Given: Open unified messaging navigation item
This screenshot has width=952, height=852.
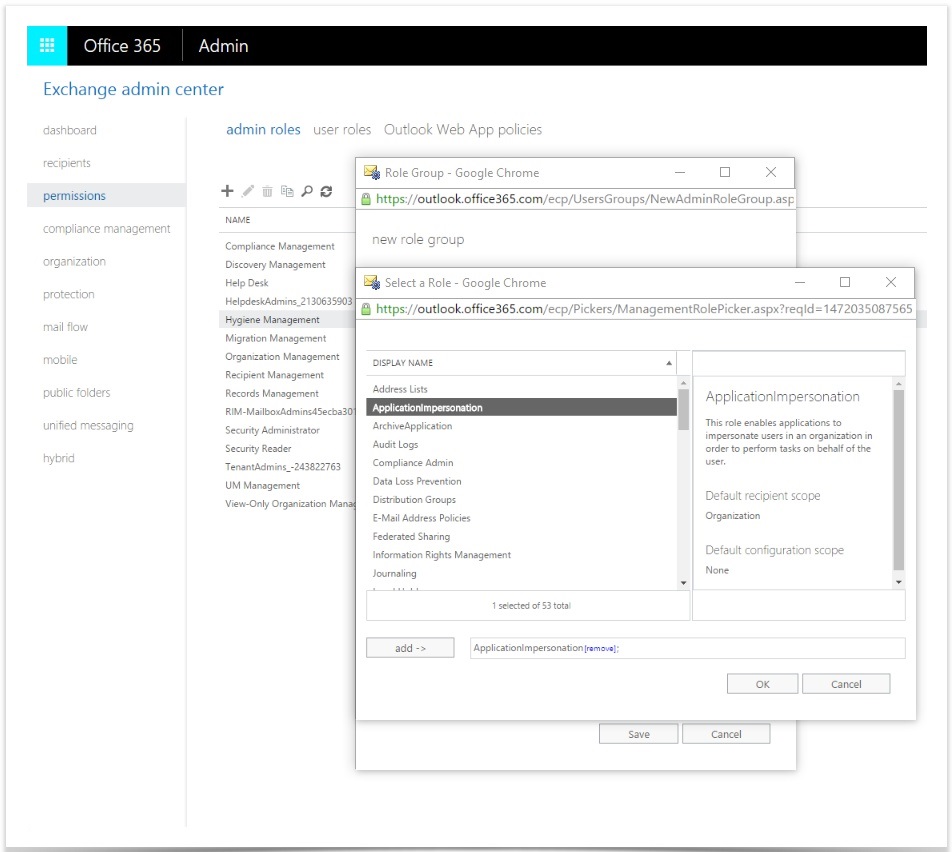Looking at the screenshot, I should pos(88,425).
